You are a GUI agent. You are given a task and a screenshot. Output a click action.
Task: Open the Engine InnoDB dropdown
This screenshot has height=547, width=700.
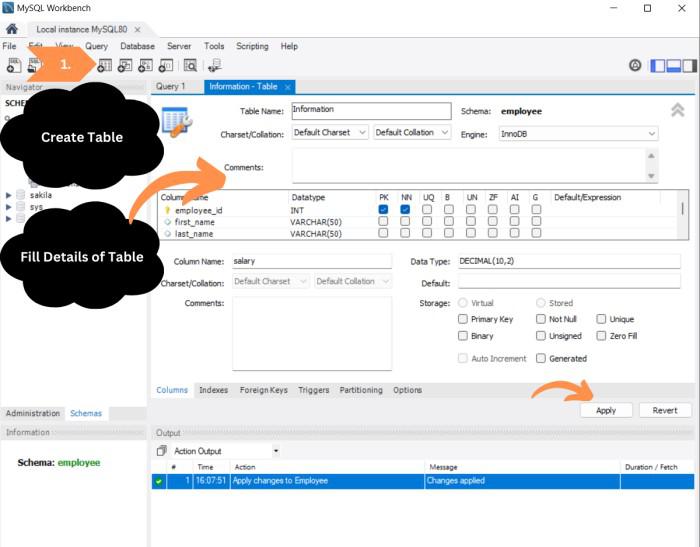(x=578, y=134)
